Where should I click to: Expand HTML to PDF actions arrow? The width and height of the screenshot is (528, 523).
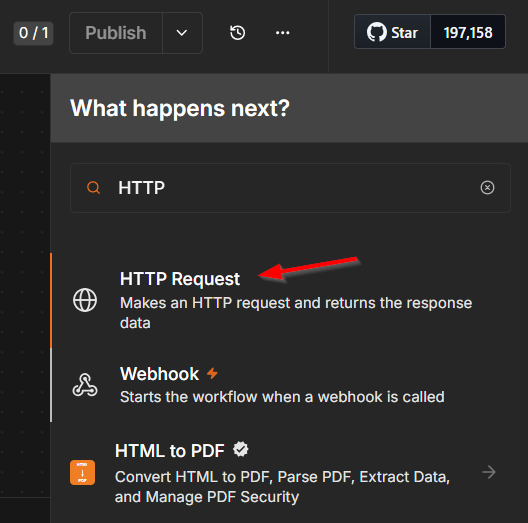pyautogui.click(x=489, y=472)
